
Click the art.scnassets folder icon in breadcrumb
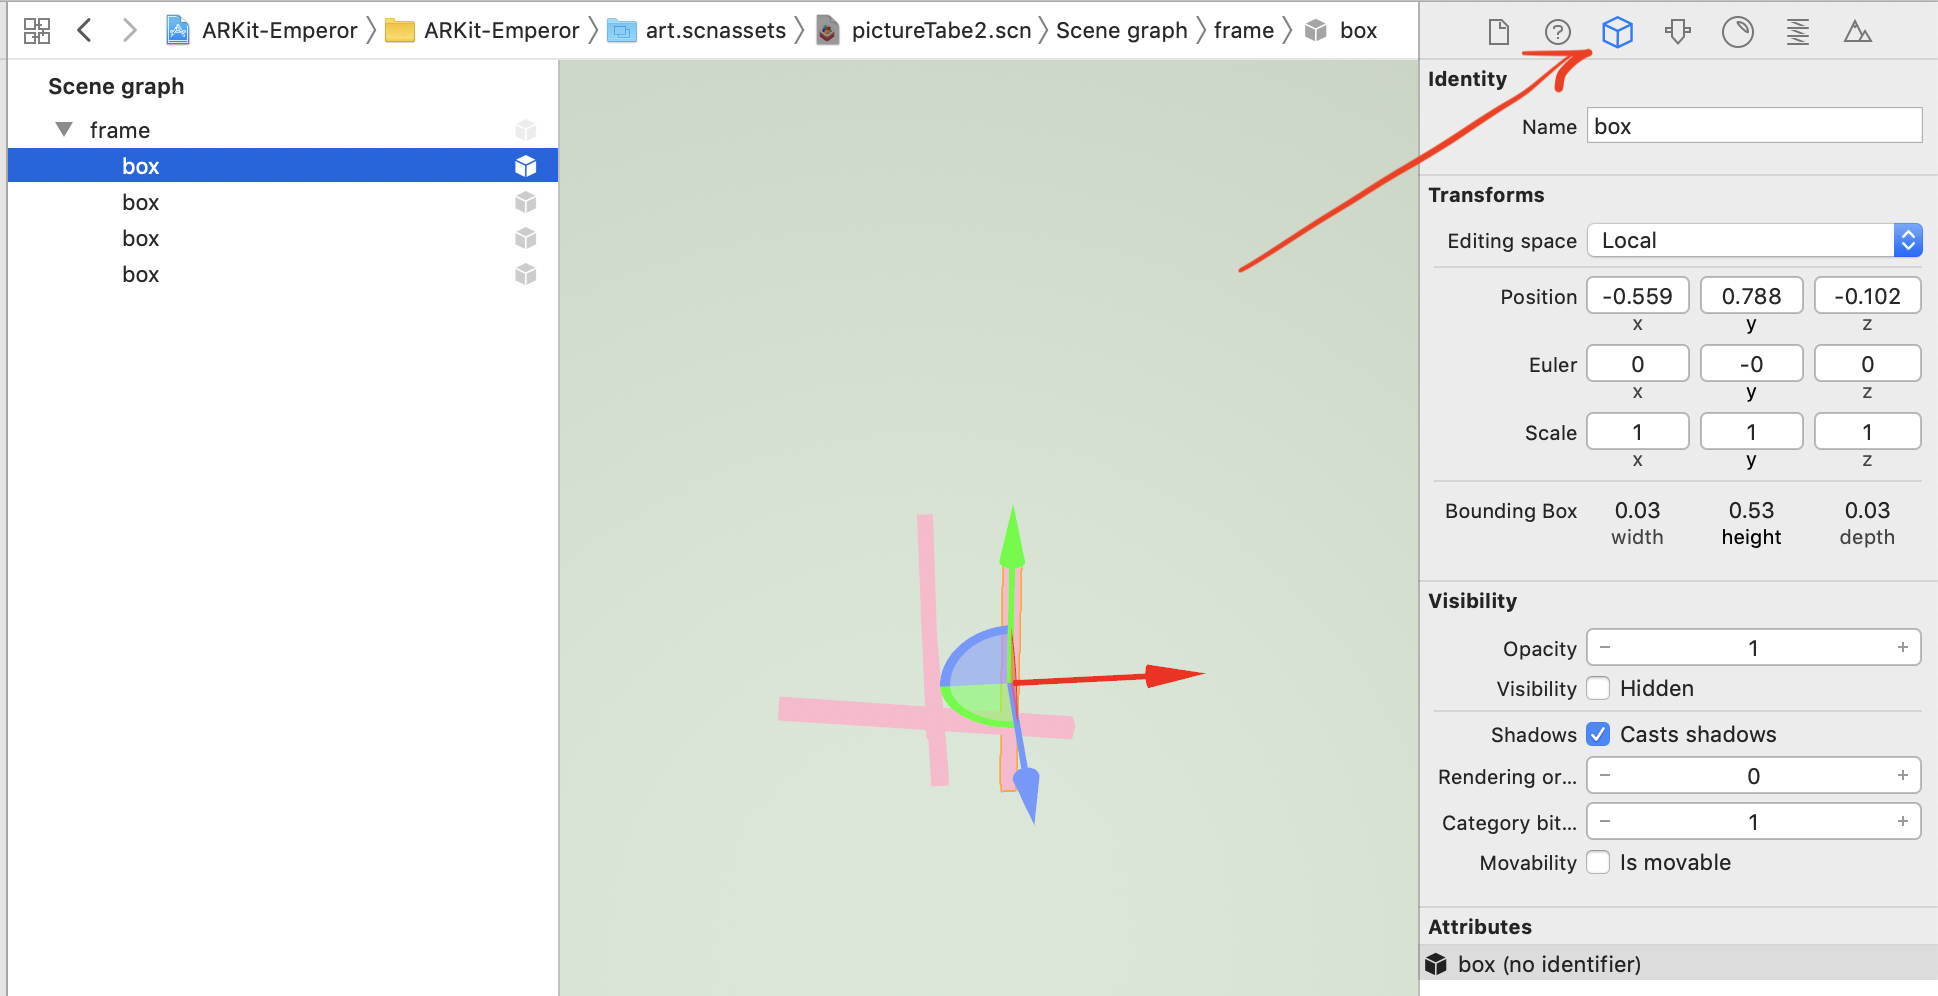click(622, 31)
